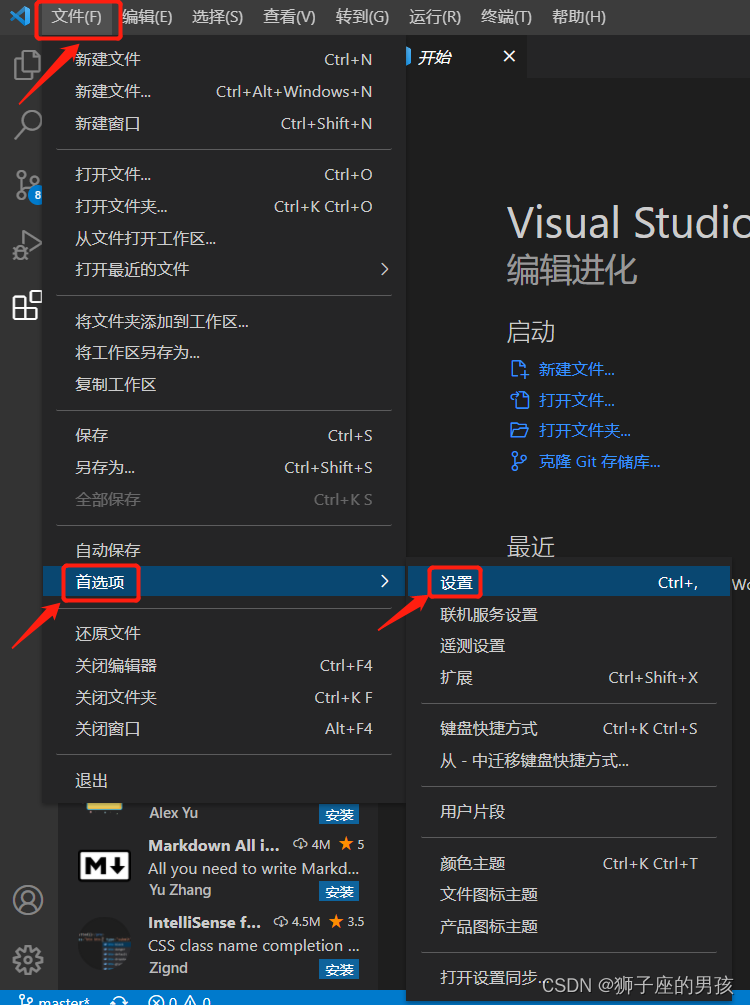Screen dimensions: 750x1005
Task: Click the Markdown All in One extension icon
Action: pyautogui.click(x=104, y=867)
